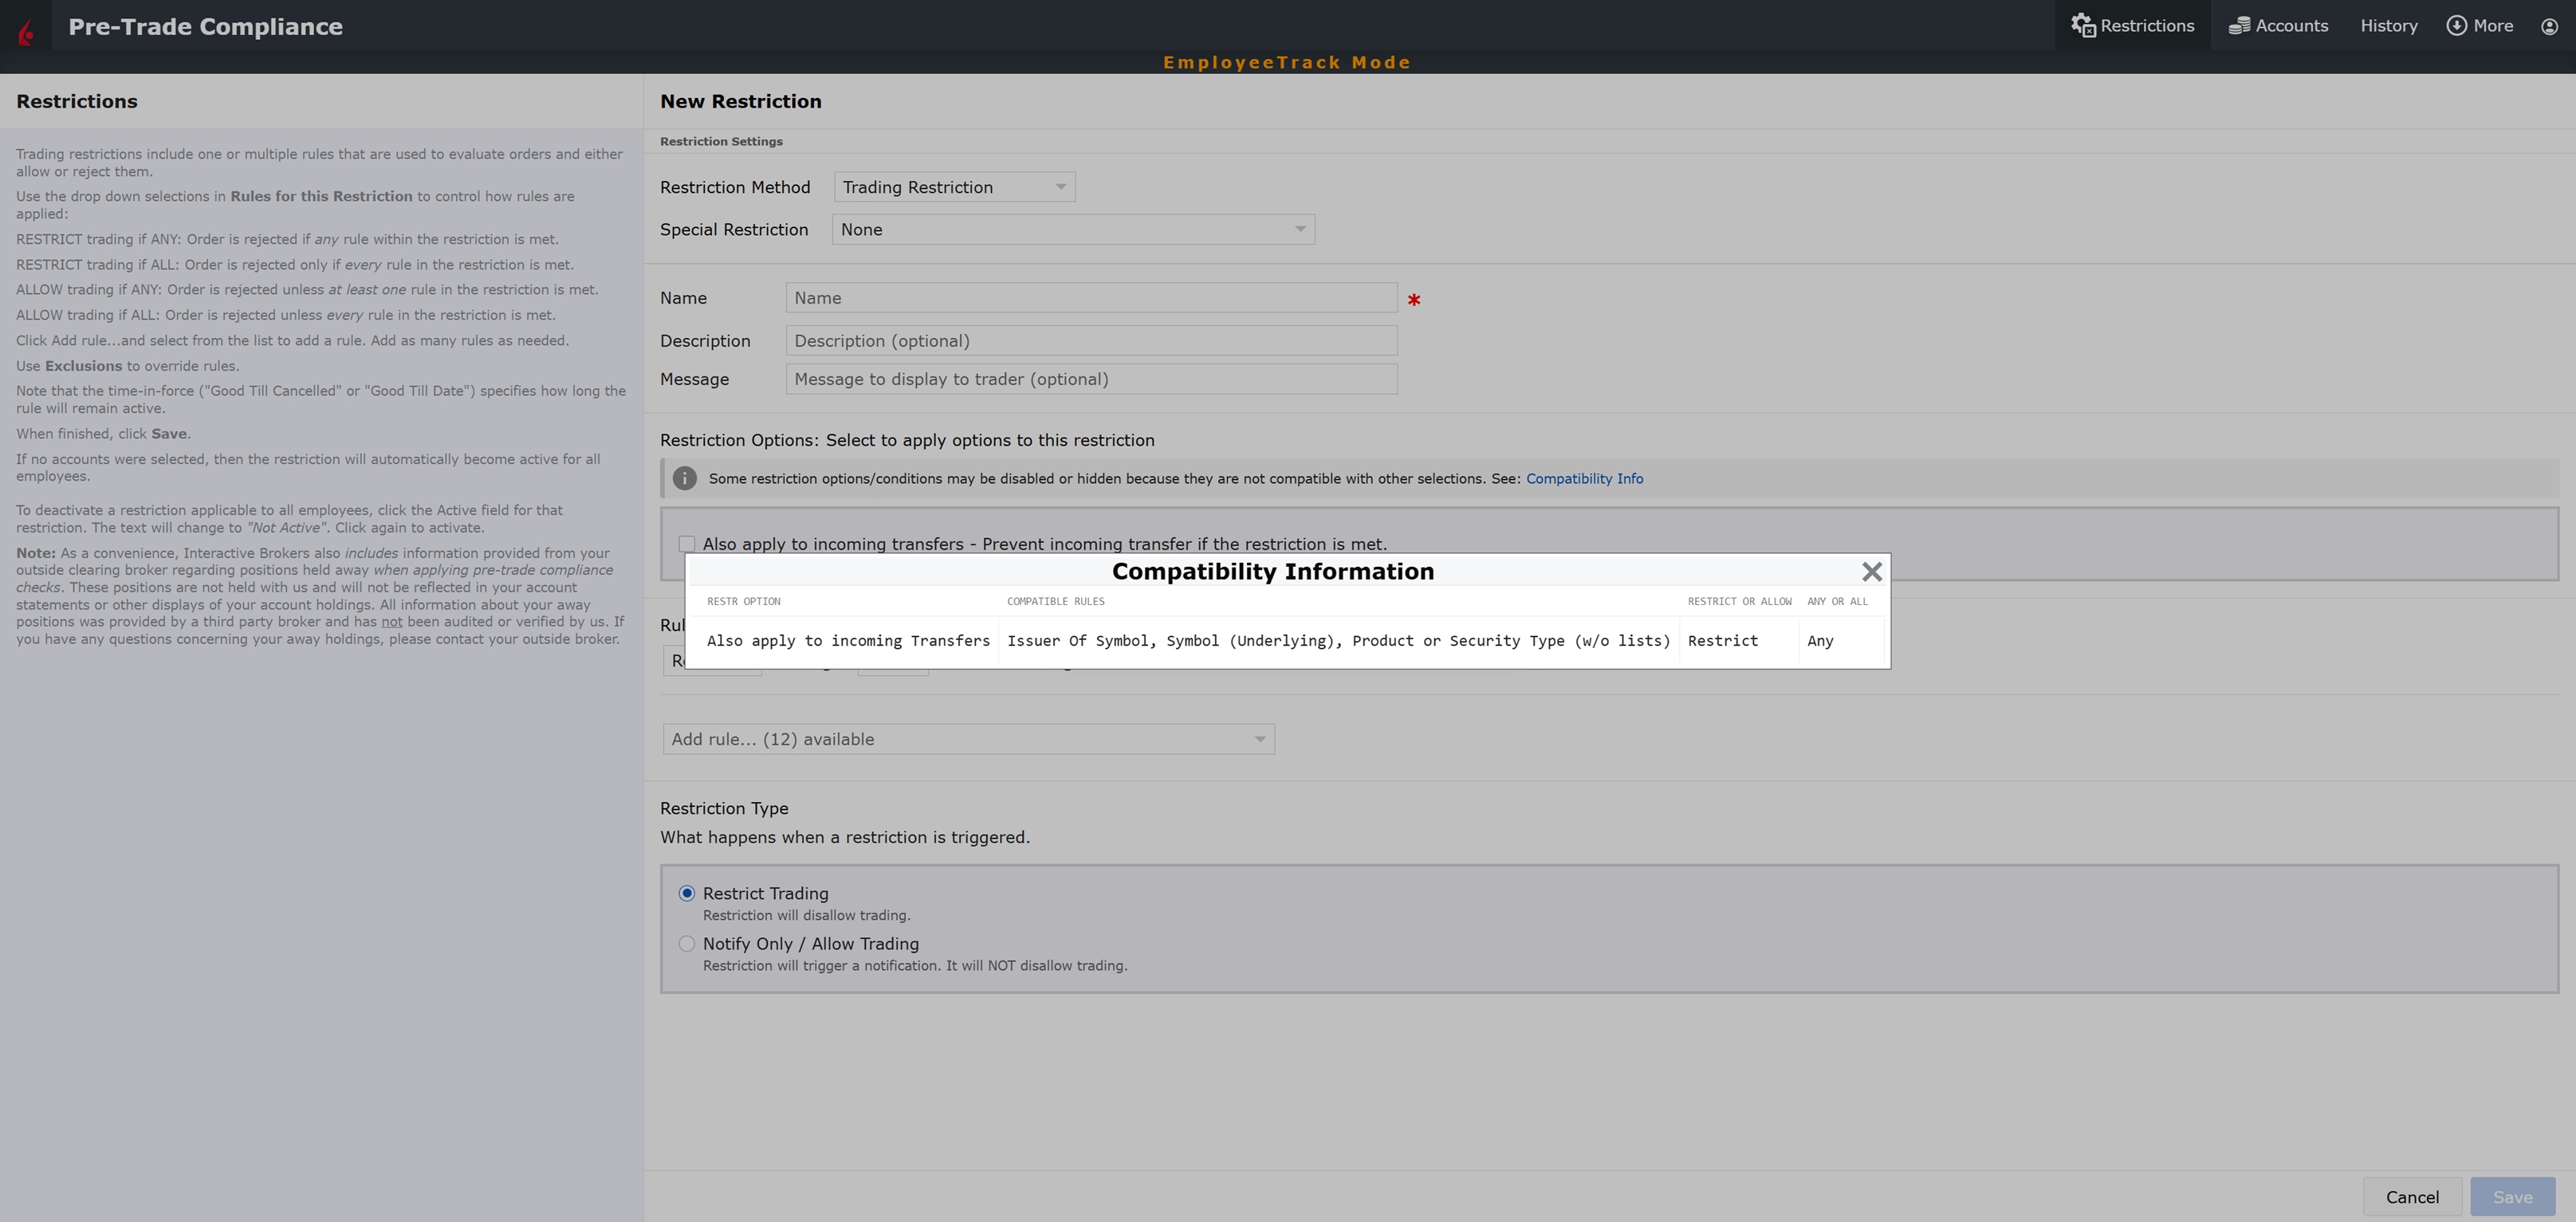Open the Accounts menu item
Screen dimensions: 2576x1222
[2291, 26]
